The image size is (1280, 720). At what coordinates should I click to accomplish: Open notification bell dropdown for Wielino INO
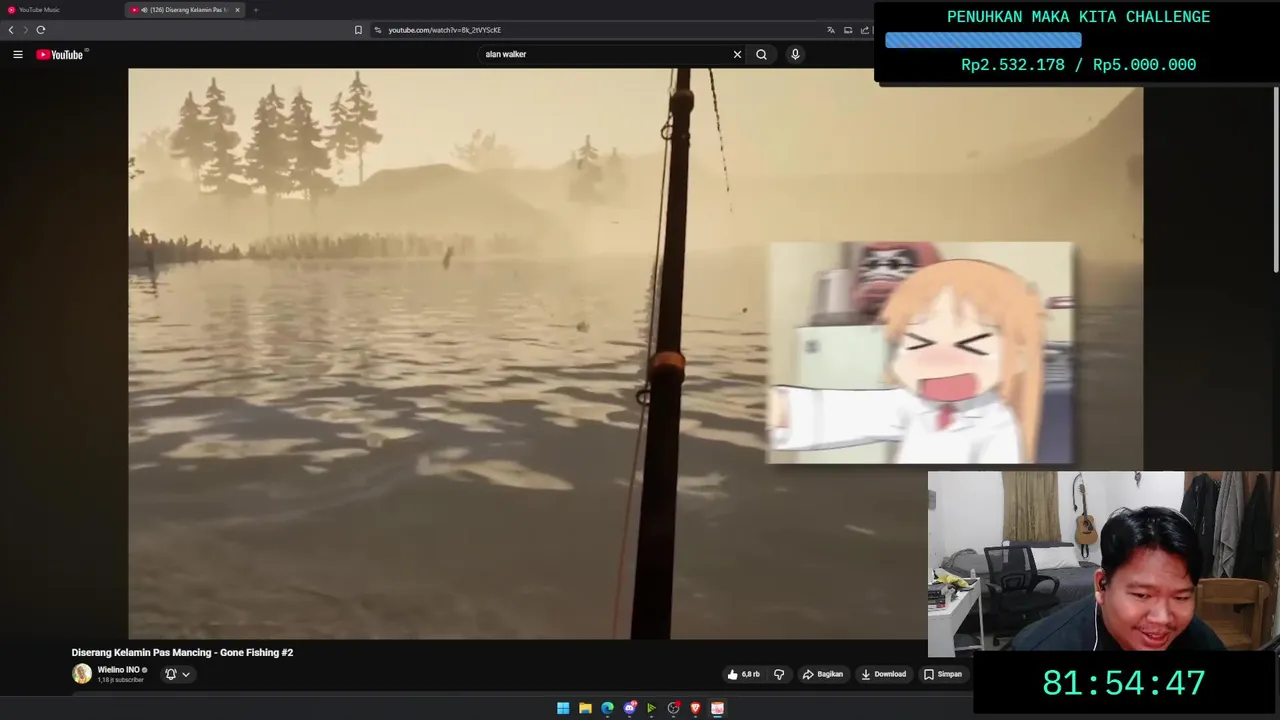[177, 674]
